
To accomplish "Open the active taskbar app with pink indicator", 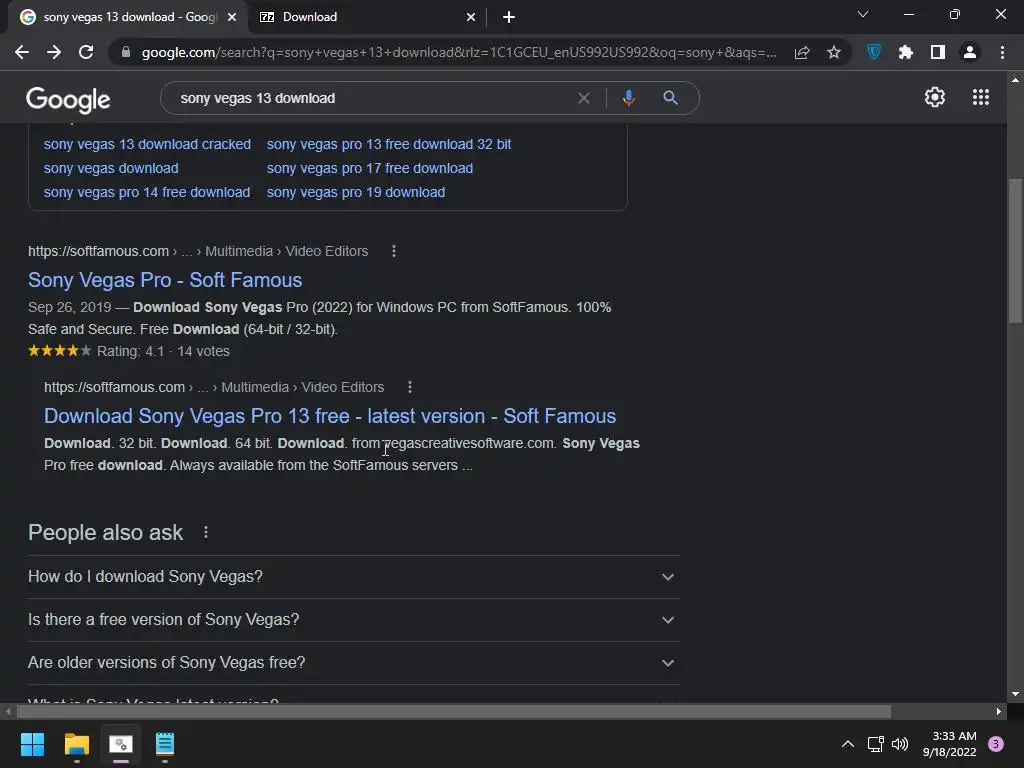I will tap(121, 744).
